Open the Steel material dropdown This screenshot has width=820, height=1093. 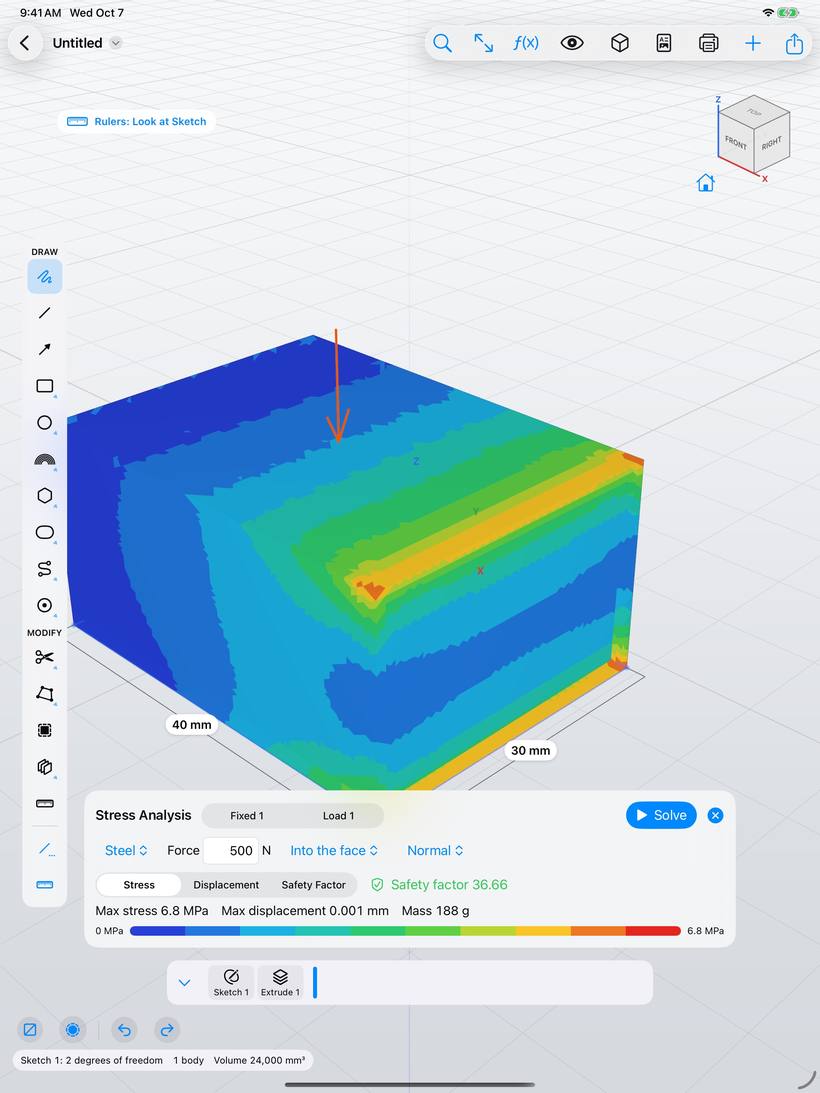[126, 850]
